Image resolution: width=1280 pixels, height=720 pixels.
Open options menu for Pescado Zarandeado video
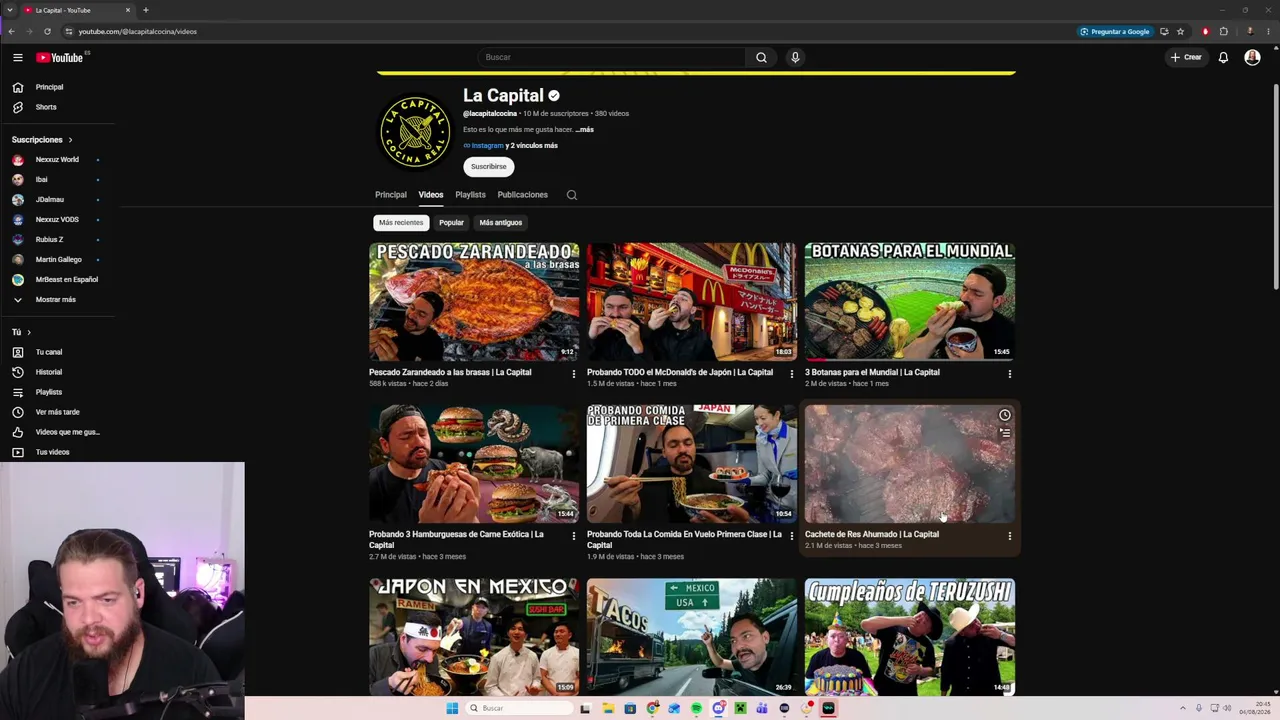pyautogui.click(x=574, y=374)
